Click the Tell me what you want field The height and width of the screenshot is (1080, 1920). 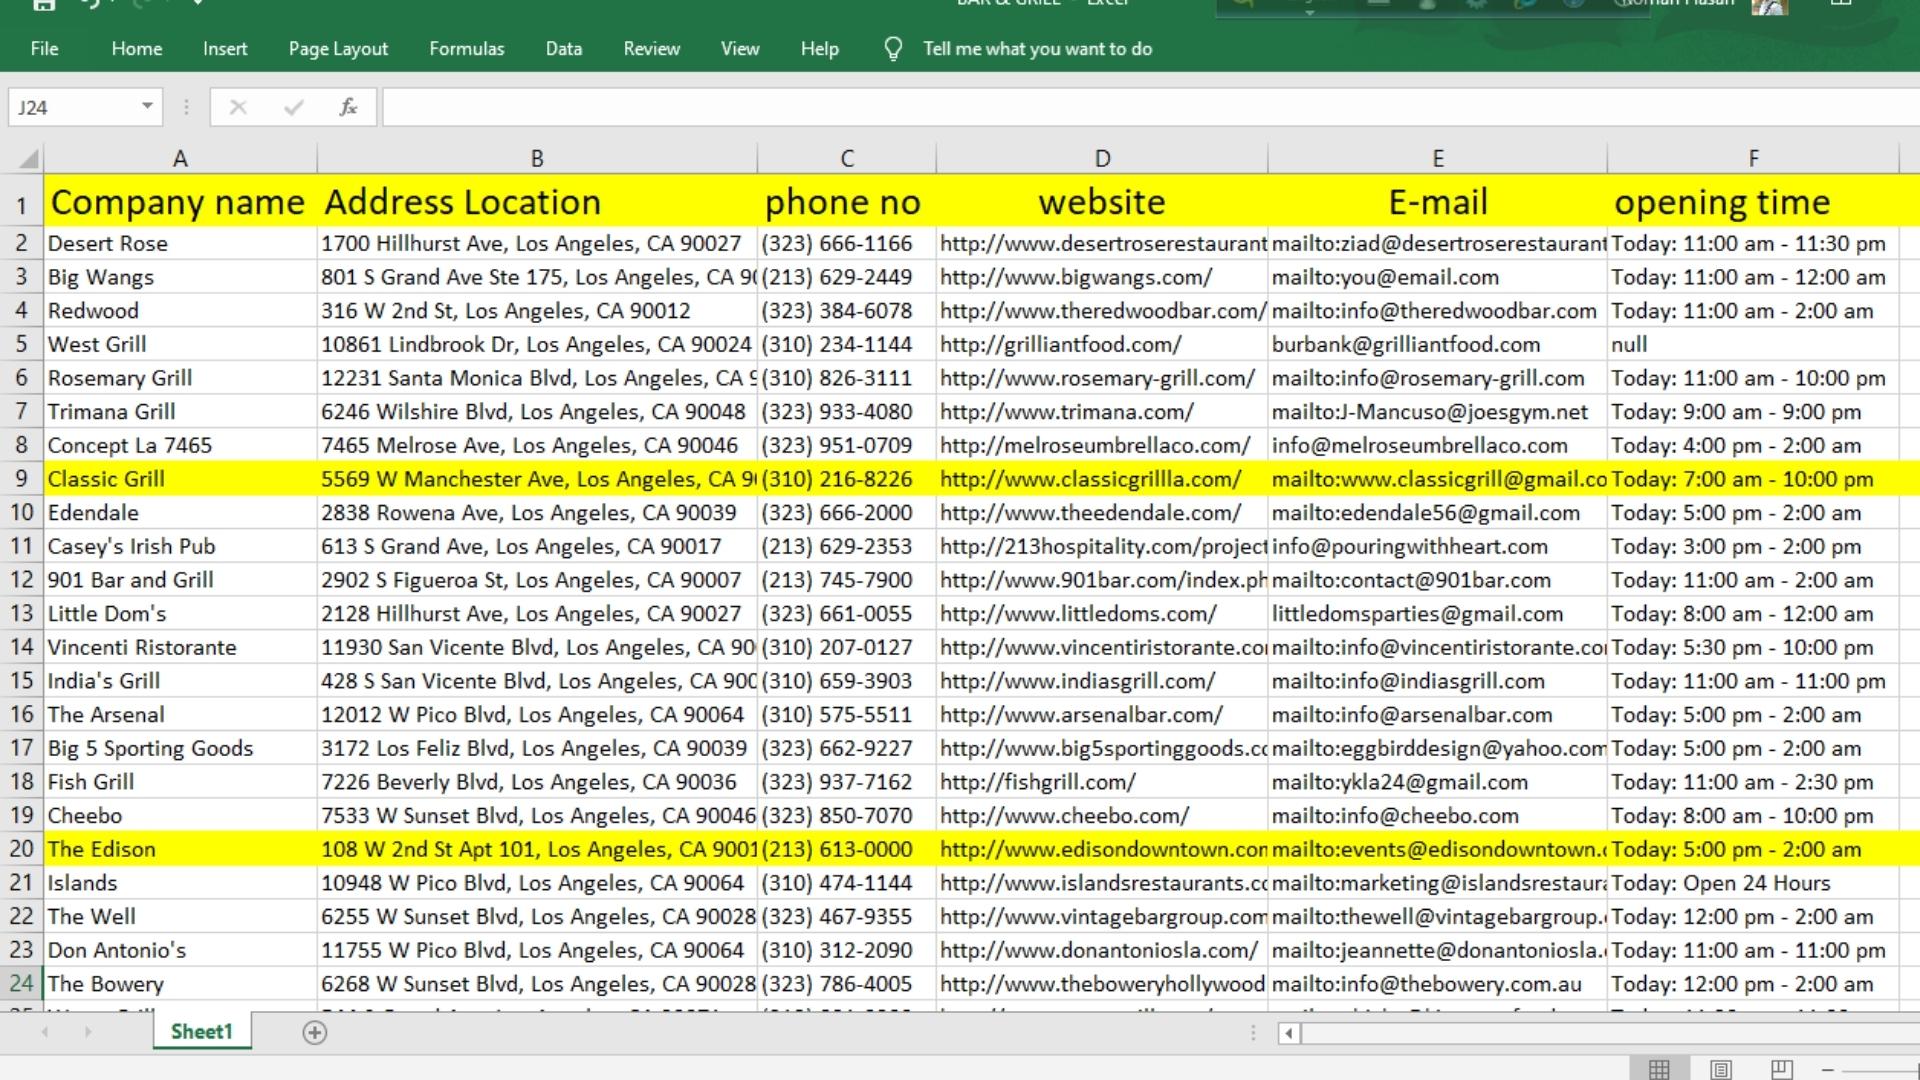click(1037, 49)
